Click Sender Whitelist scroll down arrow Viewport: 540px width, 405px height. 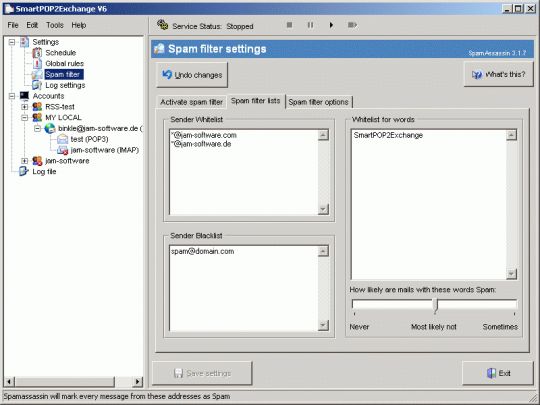[x=323, y=209]
